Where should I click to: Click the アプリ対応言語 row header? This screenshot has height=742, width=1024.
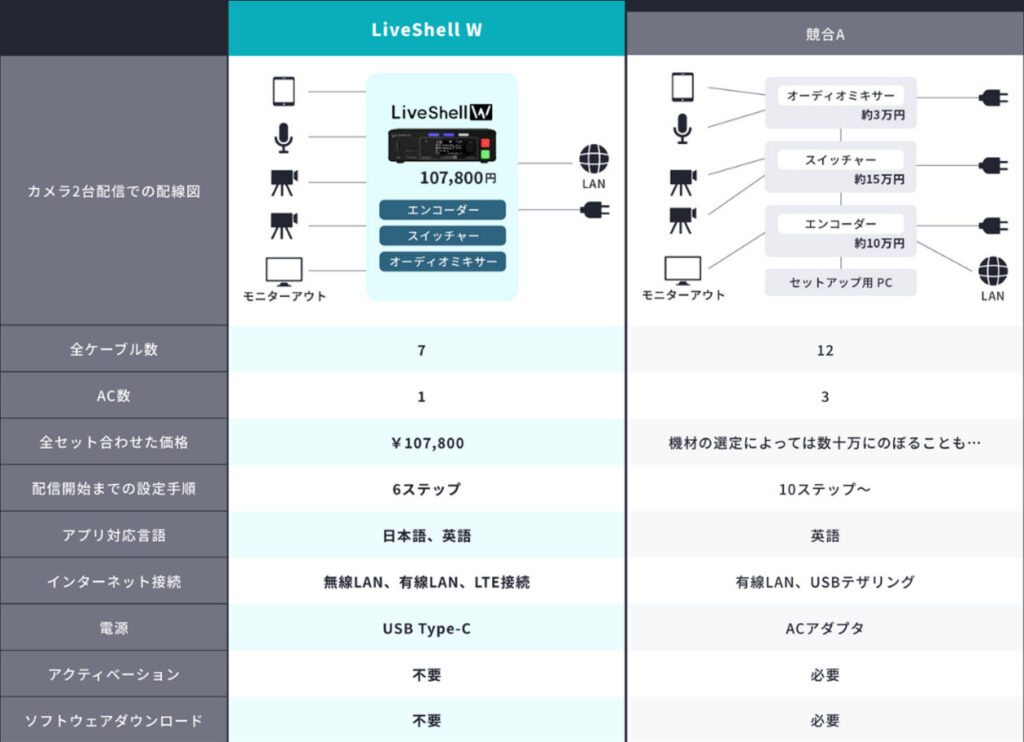tap(114, 535)
